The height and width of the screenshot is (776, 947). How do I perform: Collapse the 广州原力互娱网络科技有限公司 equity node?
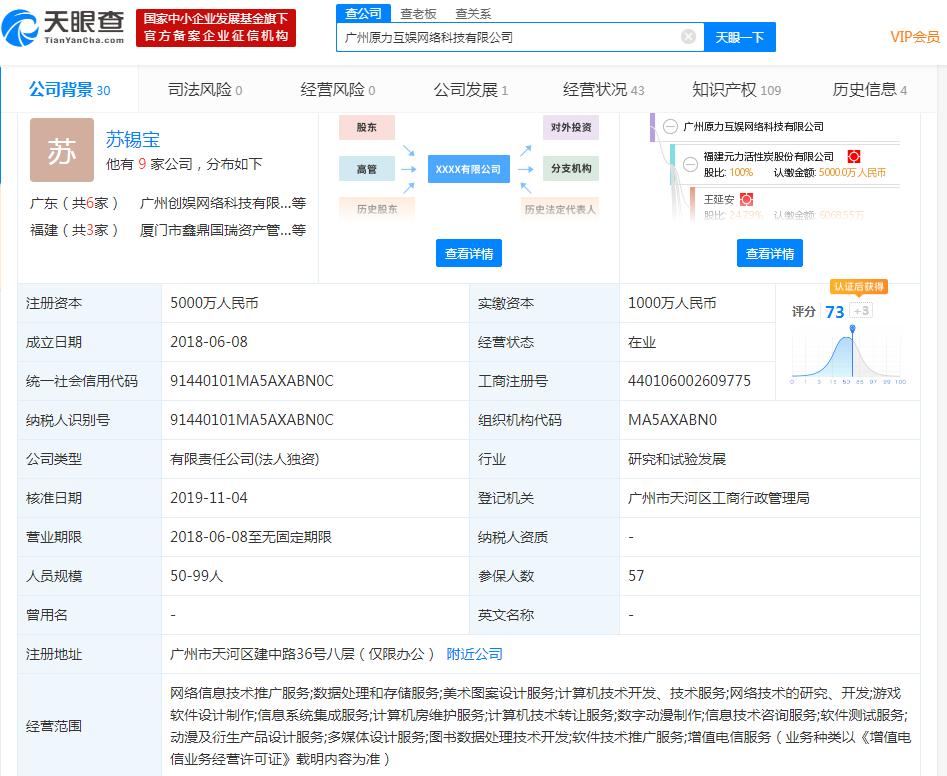[x=668, y=127]
